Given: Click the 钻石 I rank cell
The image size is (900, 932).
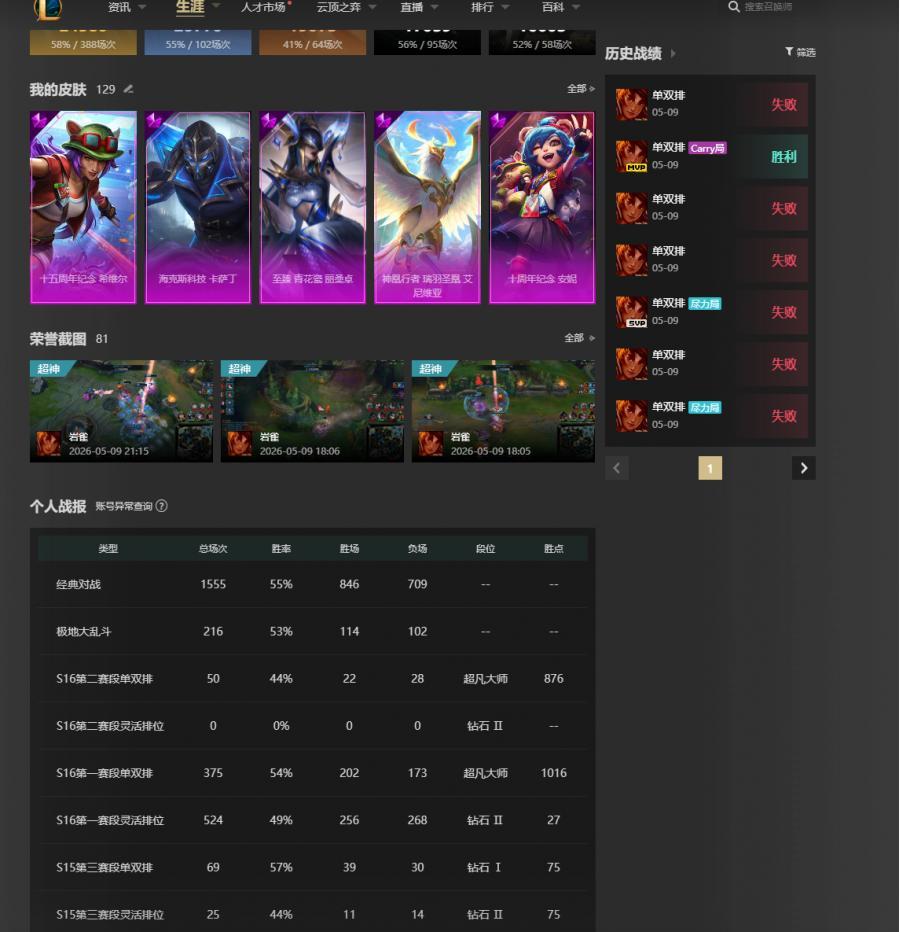Looking at the screenshot, I should point(484,867).
